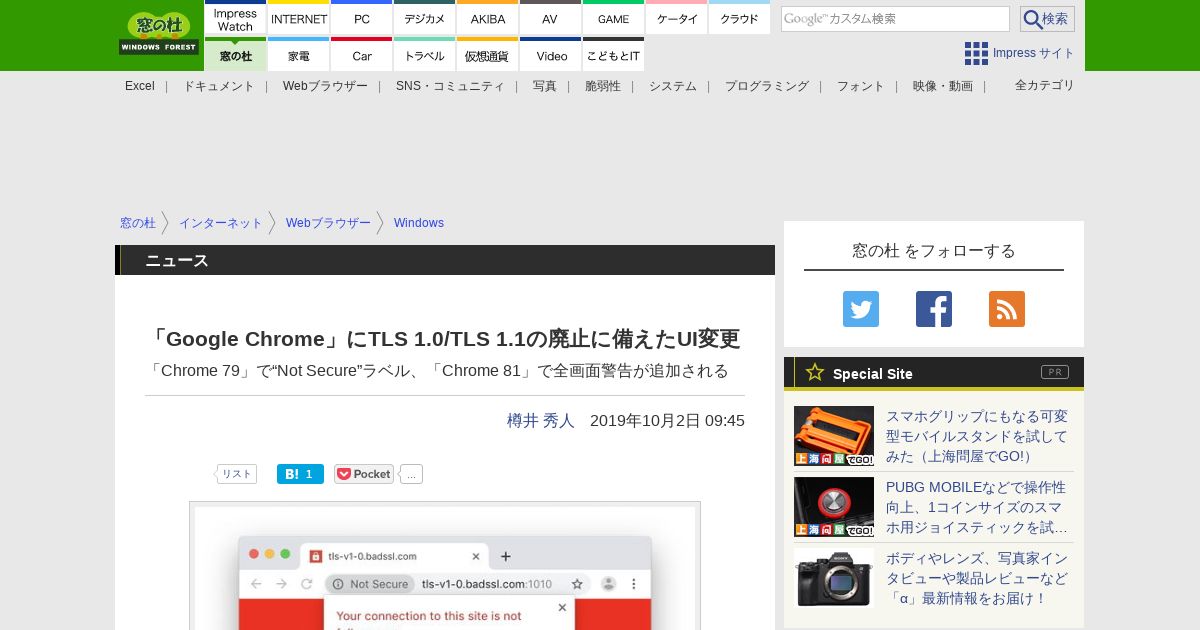Go to Webブラウザー breadcrumb link
This screenshot has height=630, width=1200.
328,223
